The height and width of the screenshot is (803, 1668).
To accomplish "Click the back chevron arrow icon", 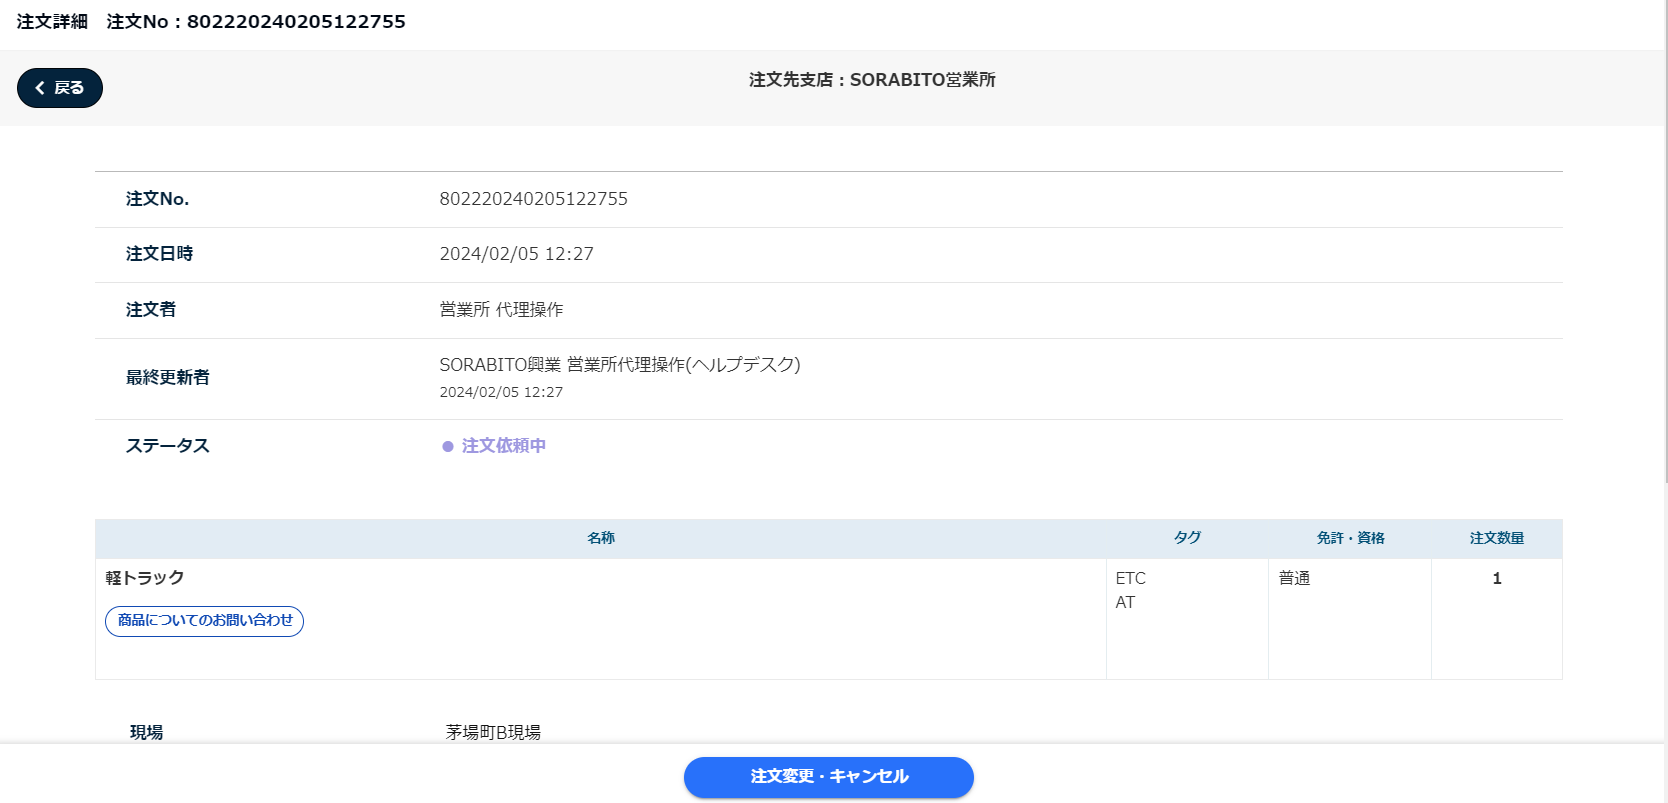I will point(40,88).
